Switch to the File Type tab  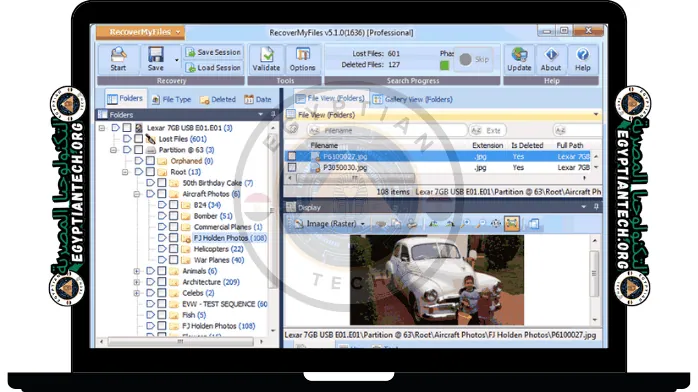point(172,99)
